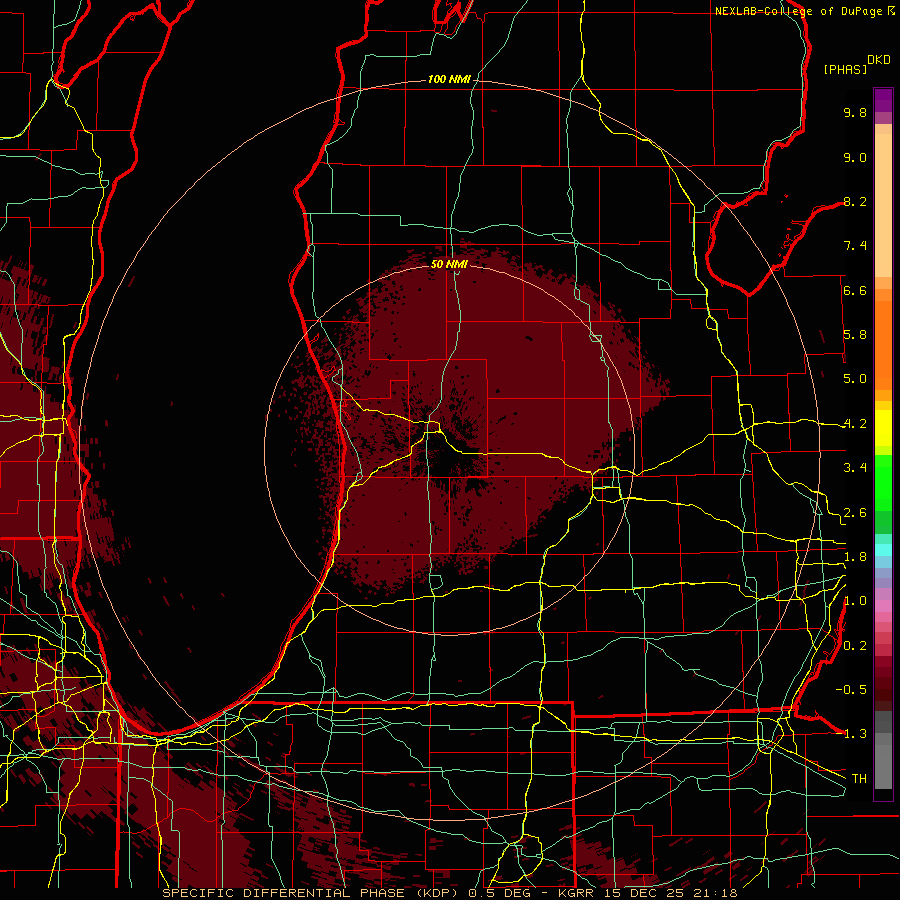Click the 9.8 value on color scale
Image resolution: width=900 pixels, height=900 pixels.
click(855, 112)
